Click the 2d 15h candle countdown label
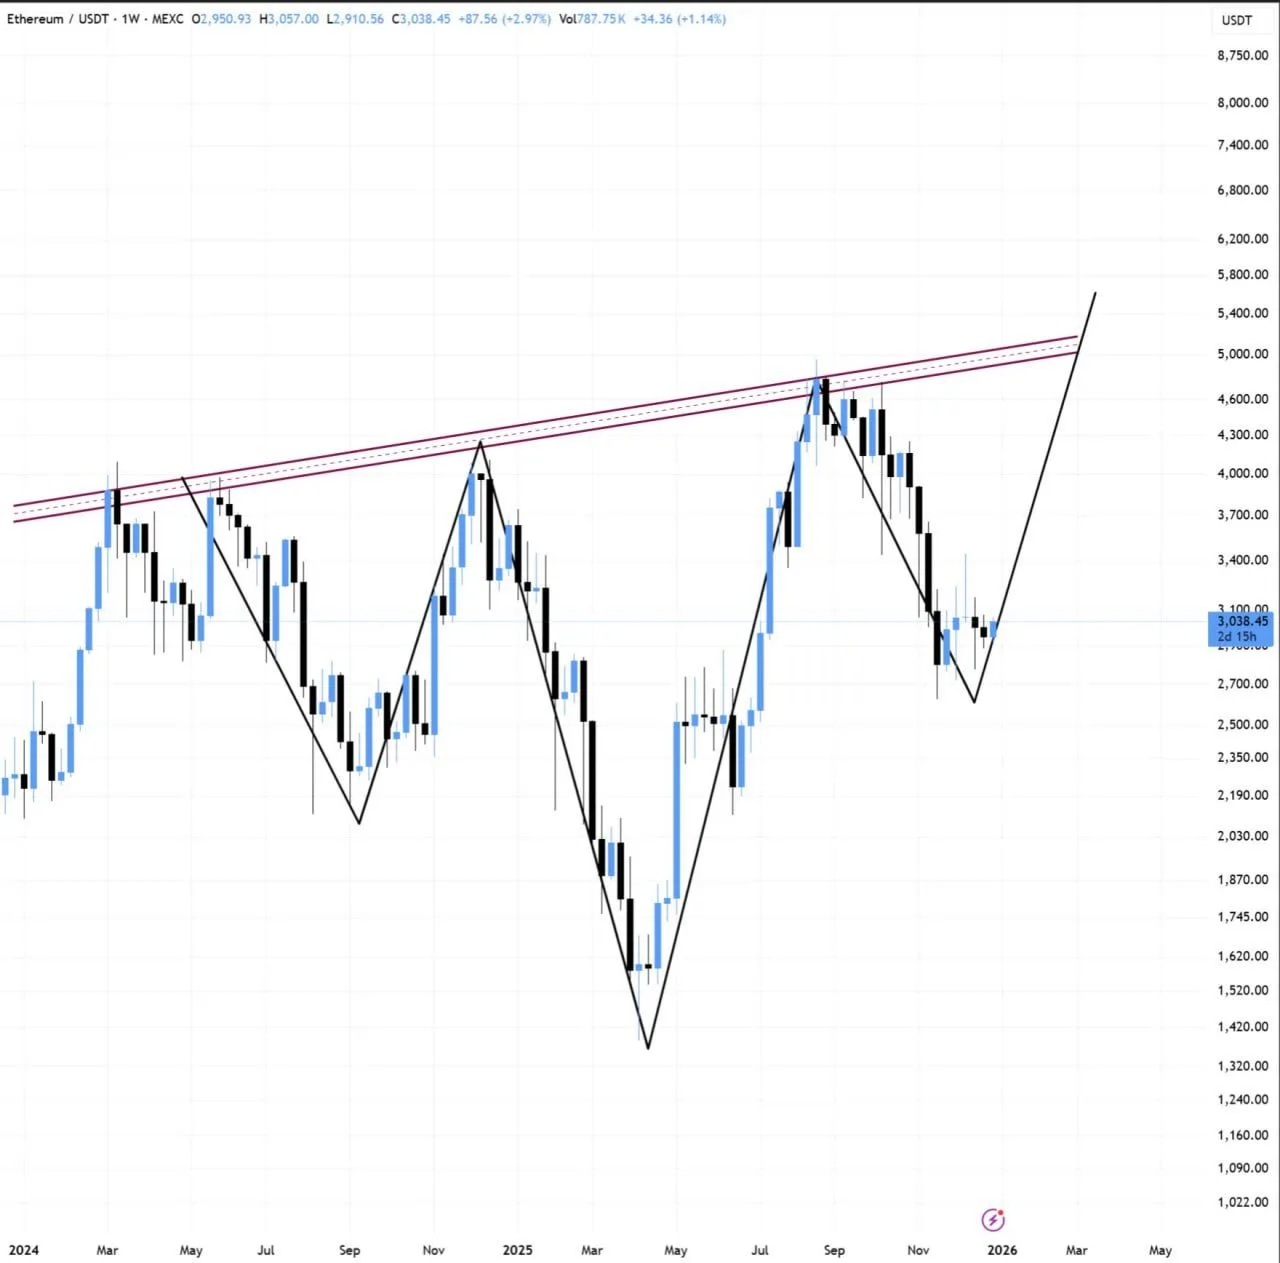This screenshot has width=1280, height=1263. pos(1237,637)
